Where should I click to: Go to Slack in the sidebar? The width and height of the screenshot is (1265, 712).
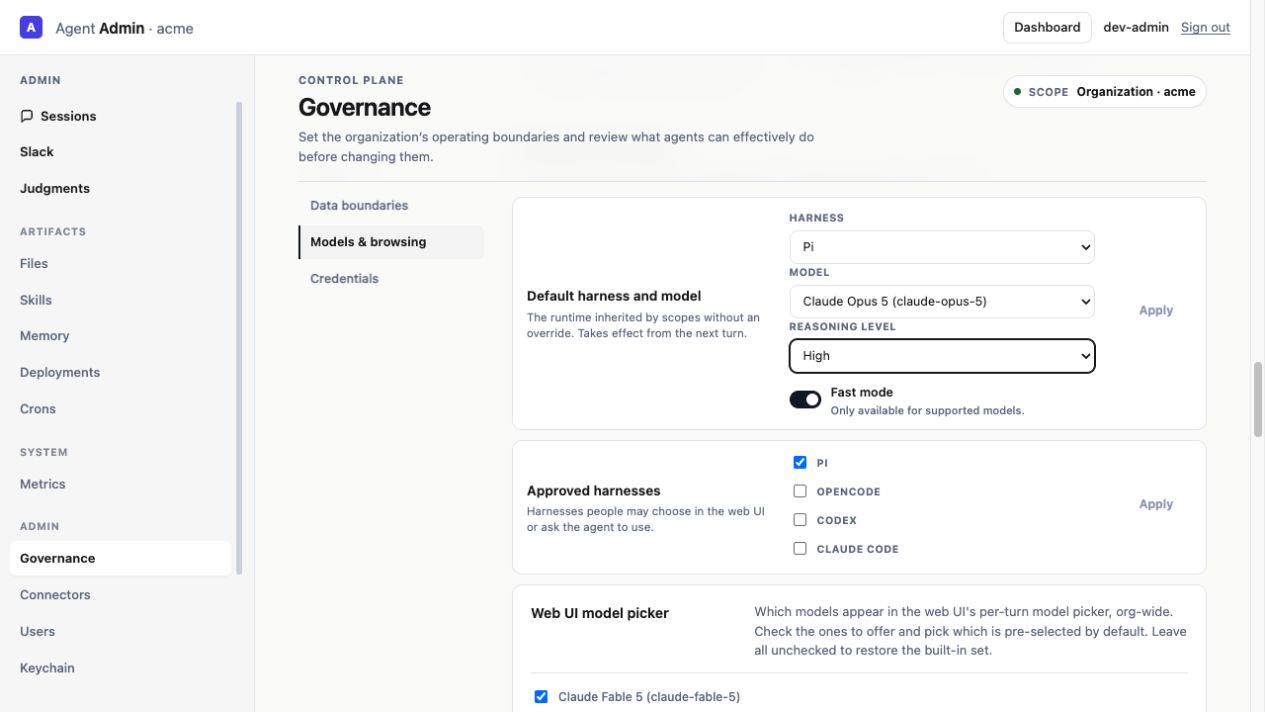pyautogui.click(x=120, y=152)
